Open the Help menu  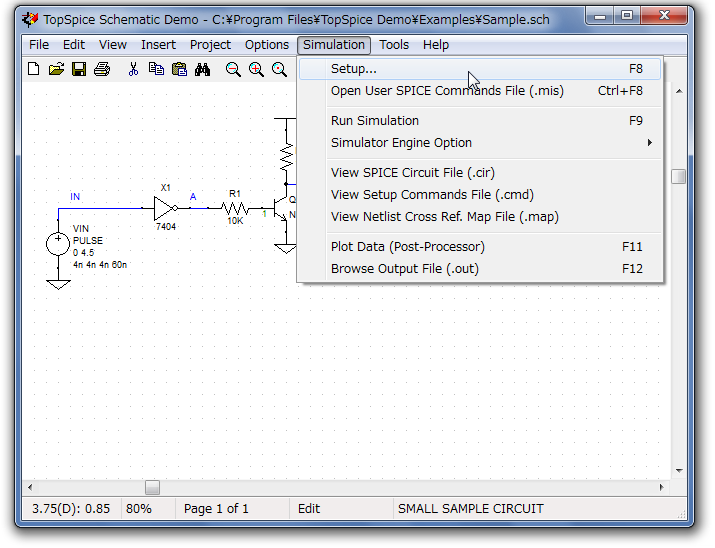click(436, 45)
